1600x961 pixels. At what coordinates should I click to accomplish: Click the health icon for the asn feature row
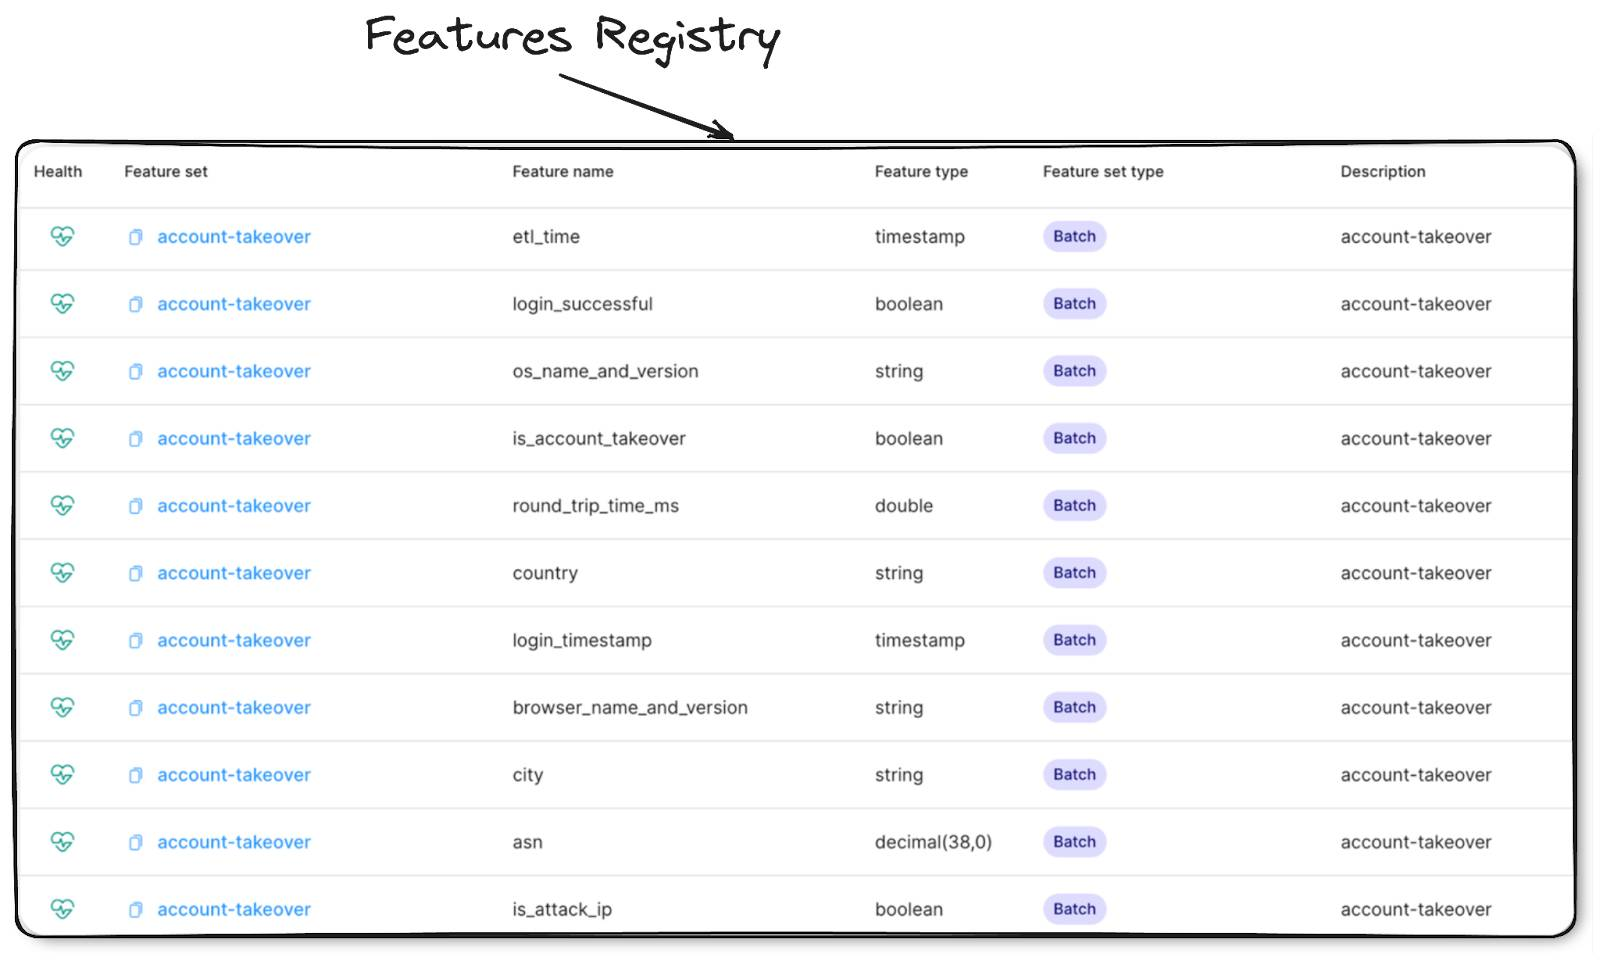[x=61, y=842]
